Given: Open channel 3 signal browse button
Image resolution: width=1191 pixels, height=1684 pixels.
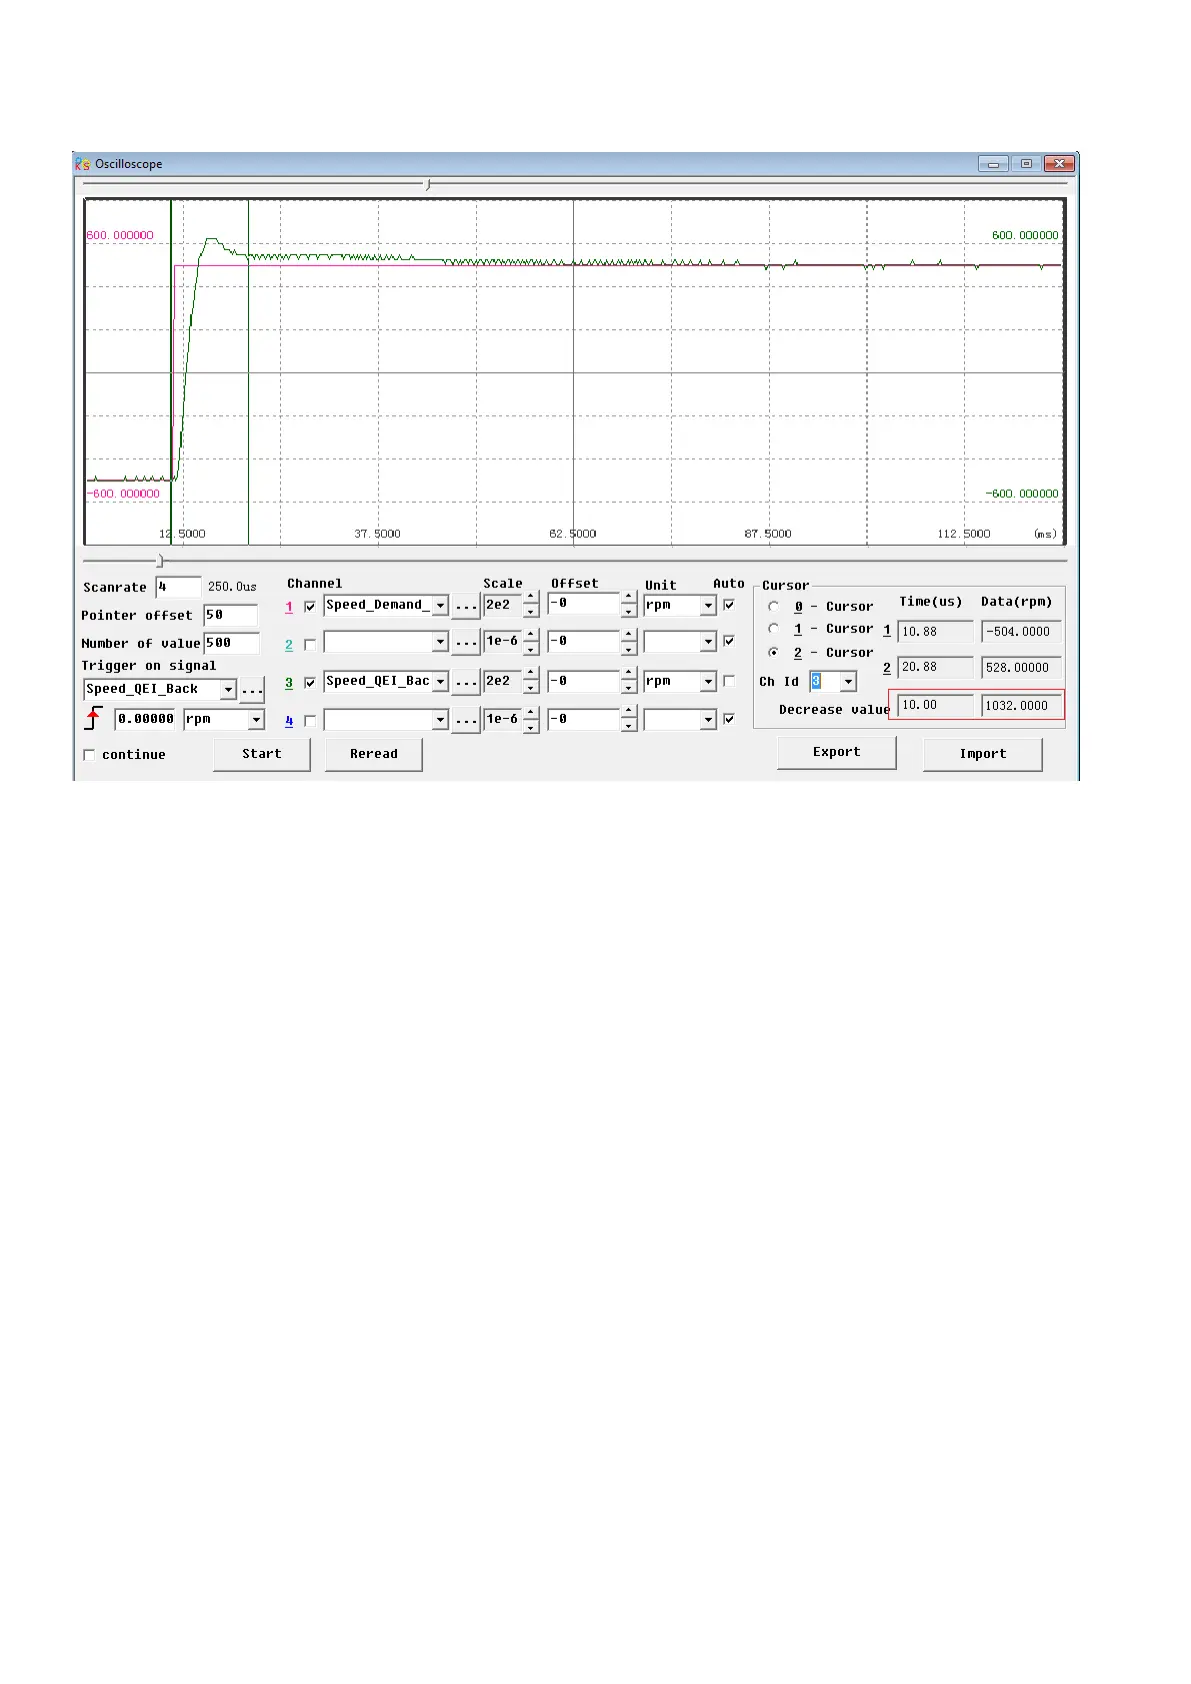Looking at the screenshot, I should click(466, 682).
